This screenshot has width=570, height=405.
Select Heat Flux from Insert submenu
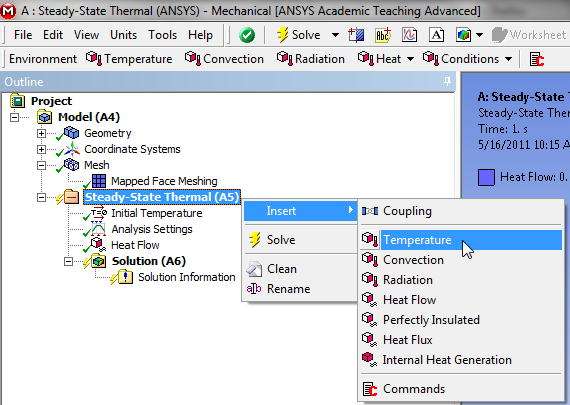pos(461,340)
